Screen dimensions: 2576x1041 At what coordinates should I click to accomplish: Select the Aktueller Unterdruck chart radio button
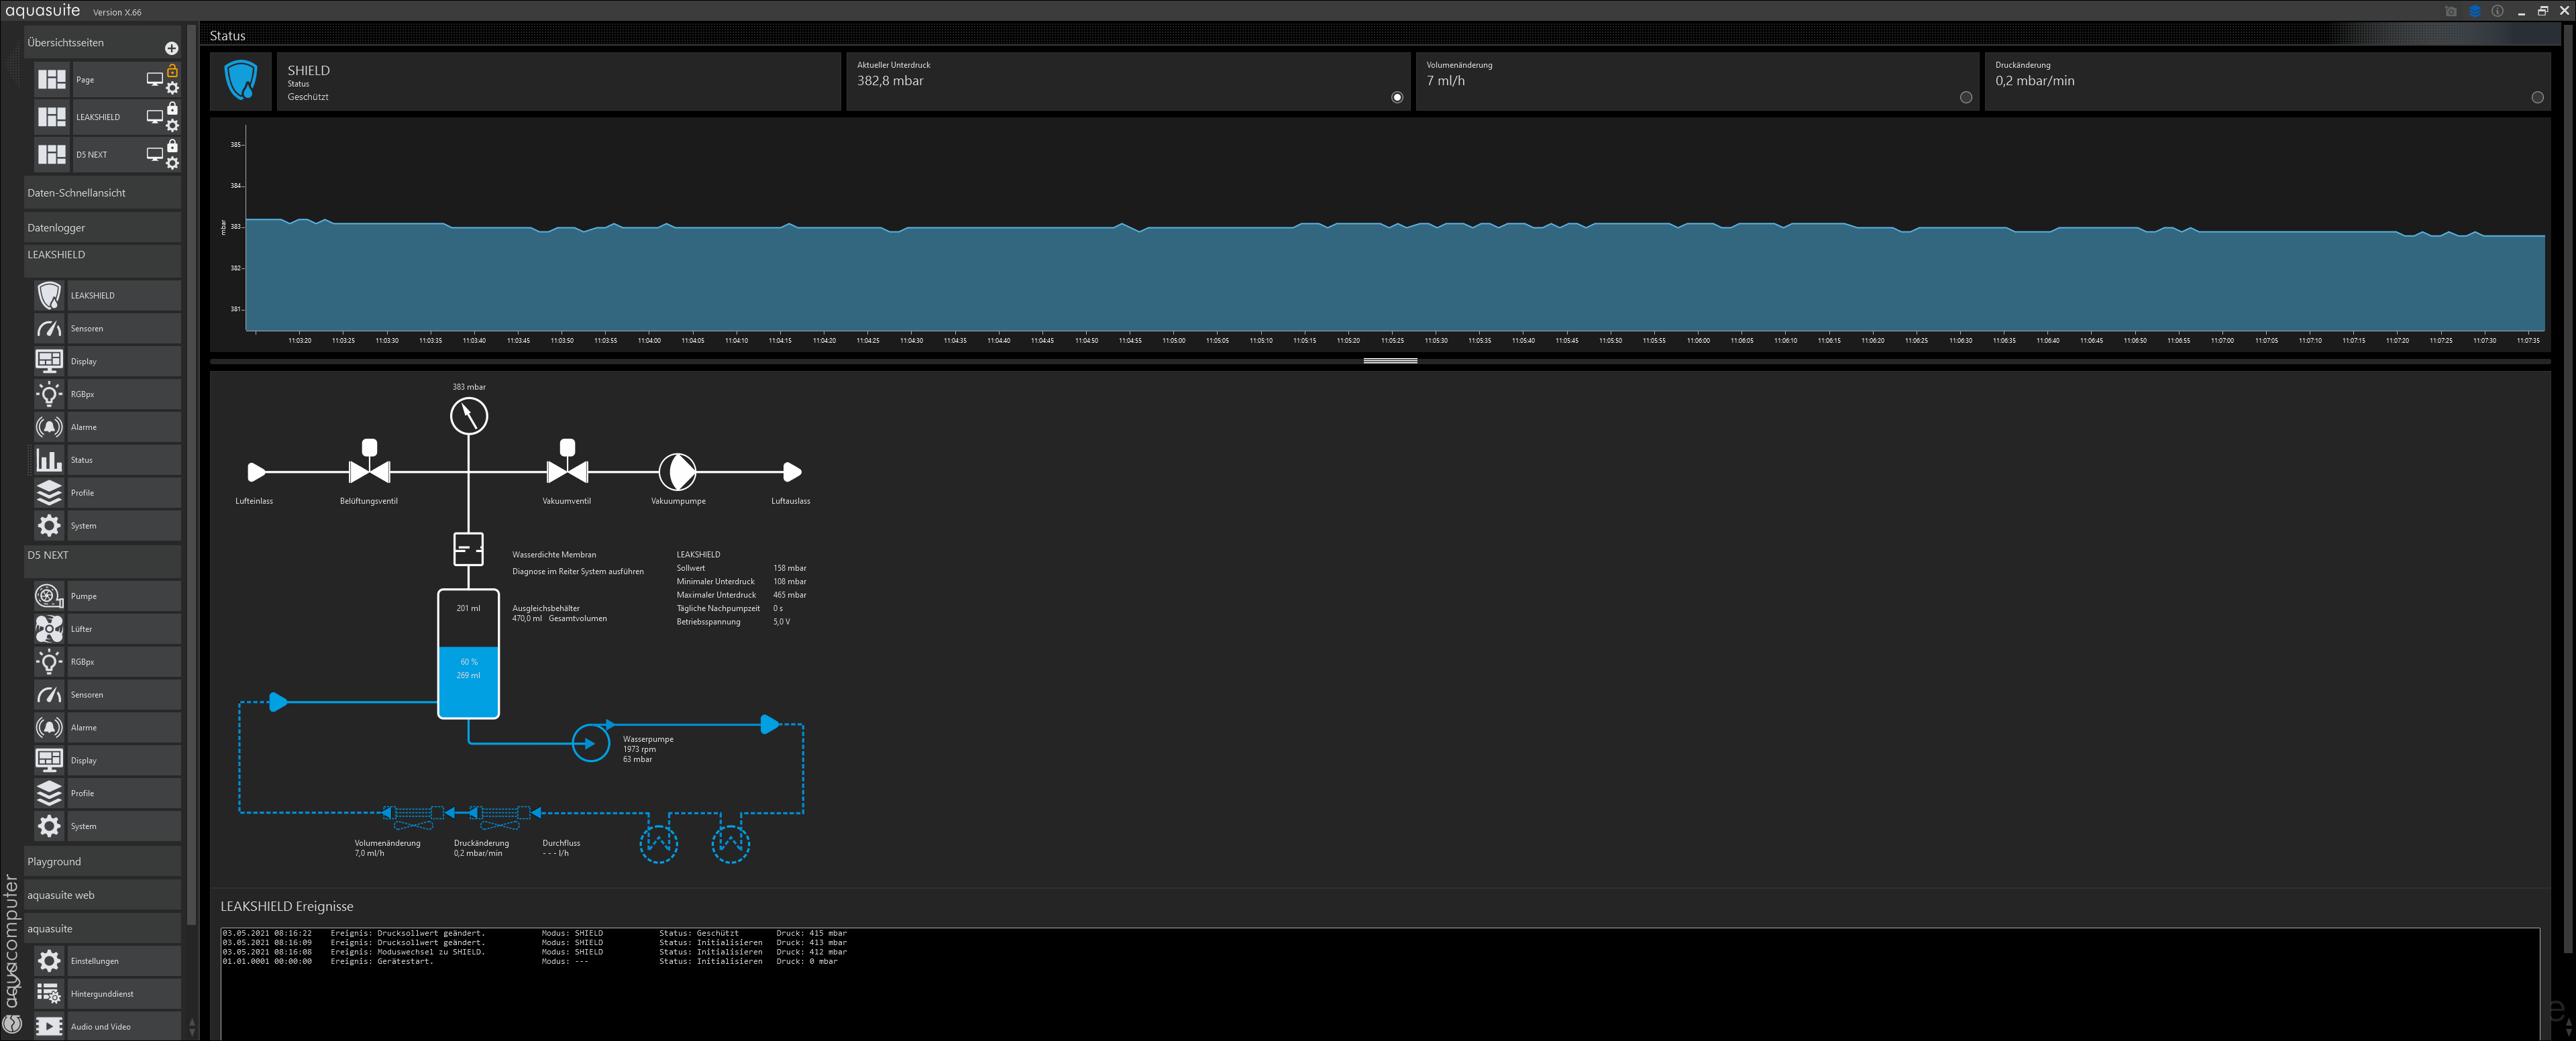1397,97
